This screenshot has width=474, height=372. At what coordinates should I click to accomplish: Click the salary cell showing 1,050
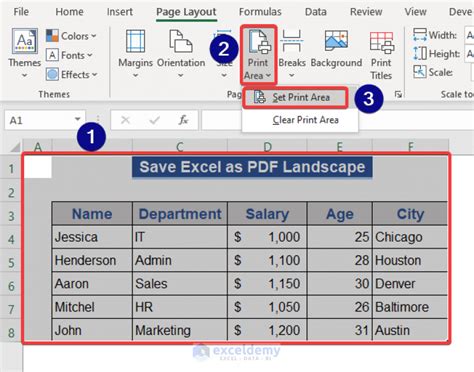pyautogui.click(x=267, y=307)
